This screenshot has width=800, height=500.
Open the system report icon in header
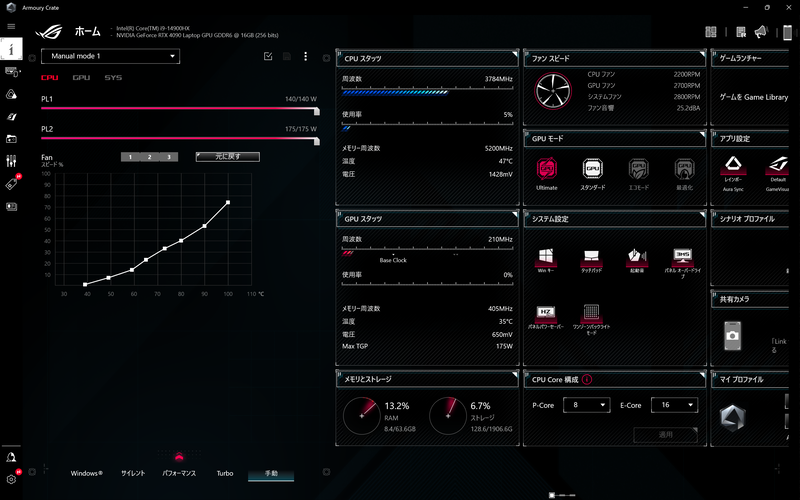click(x=741, y=32)
